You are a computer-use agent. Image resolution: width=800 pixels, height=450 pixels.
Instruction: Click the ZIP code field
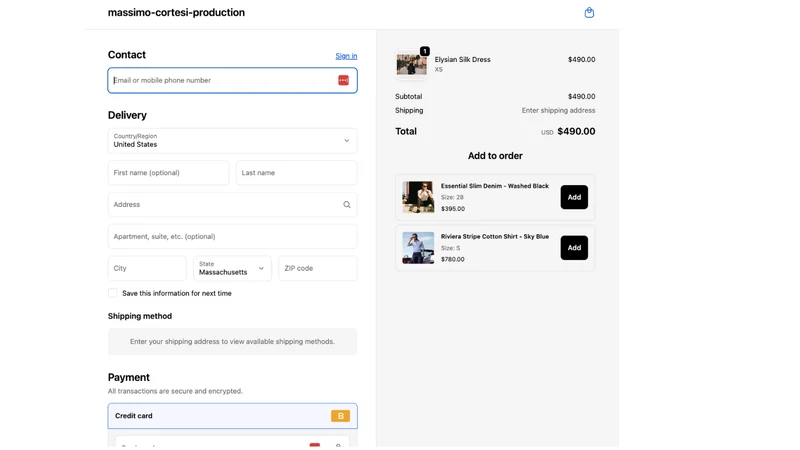pos(317,268)
